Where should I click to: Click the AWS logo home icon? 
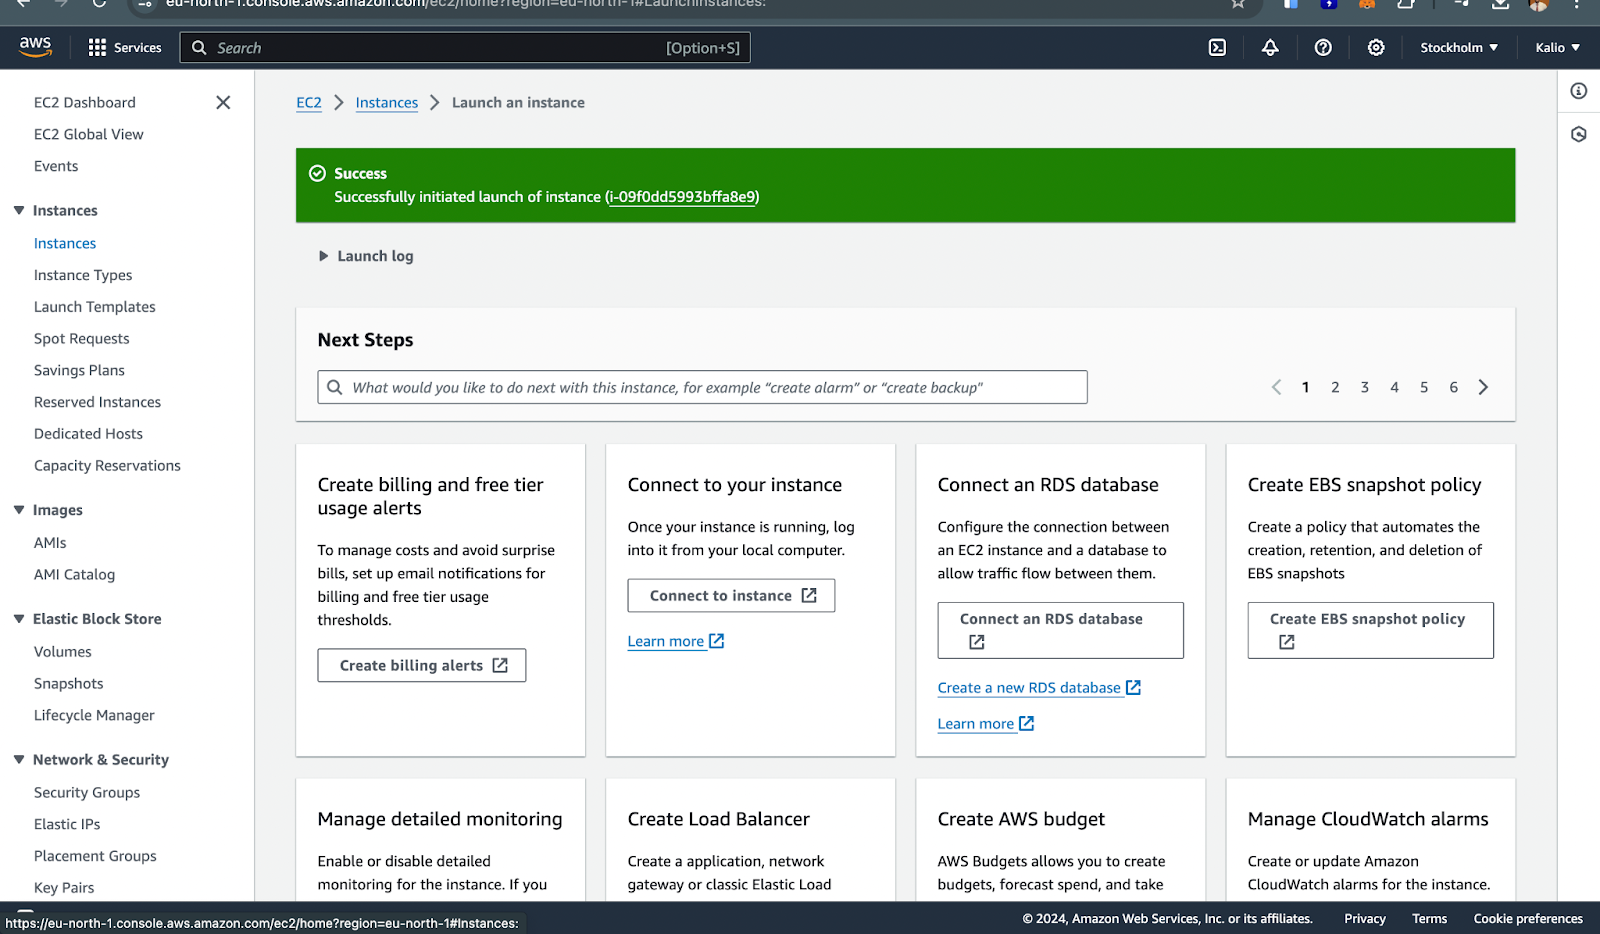pos(35,47)
